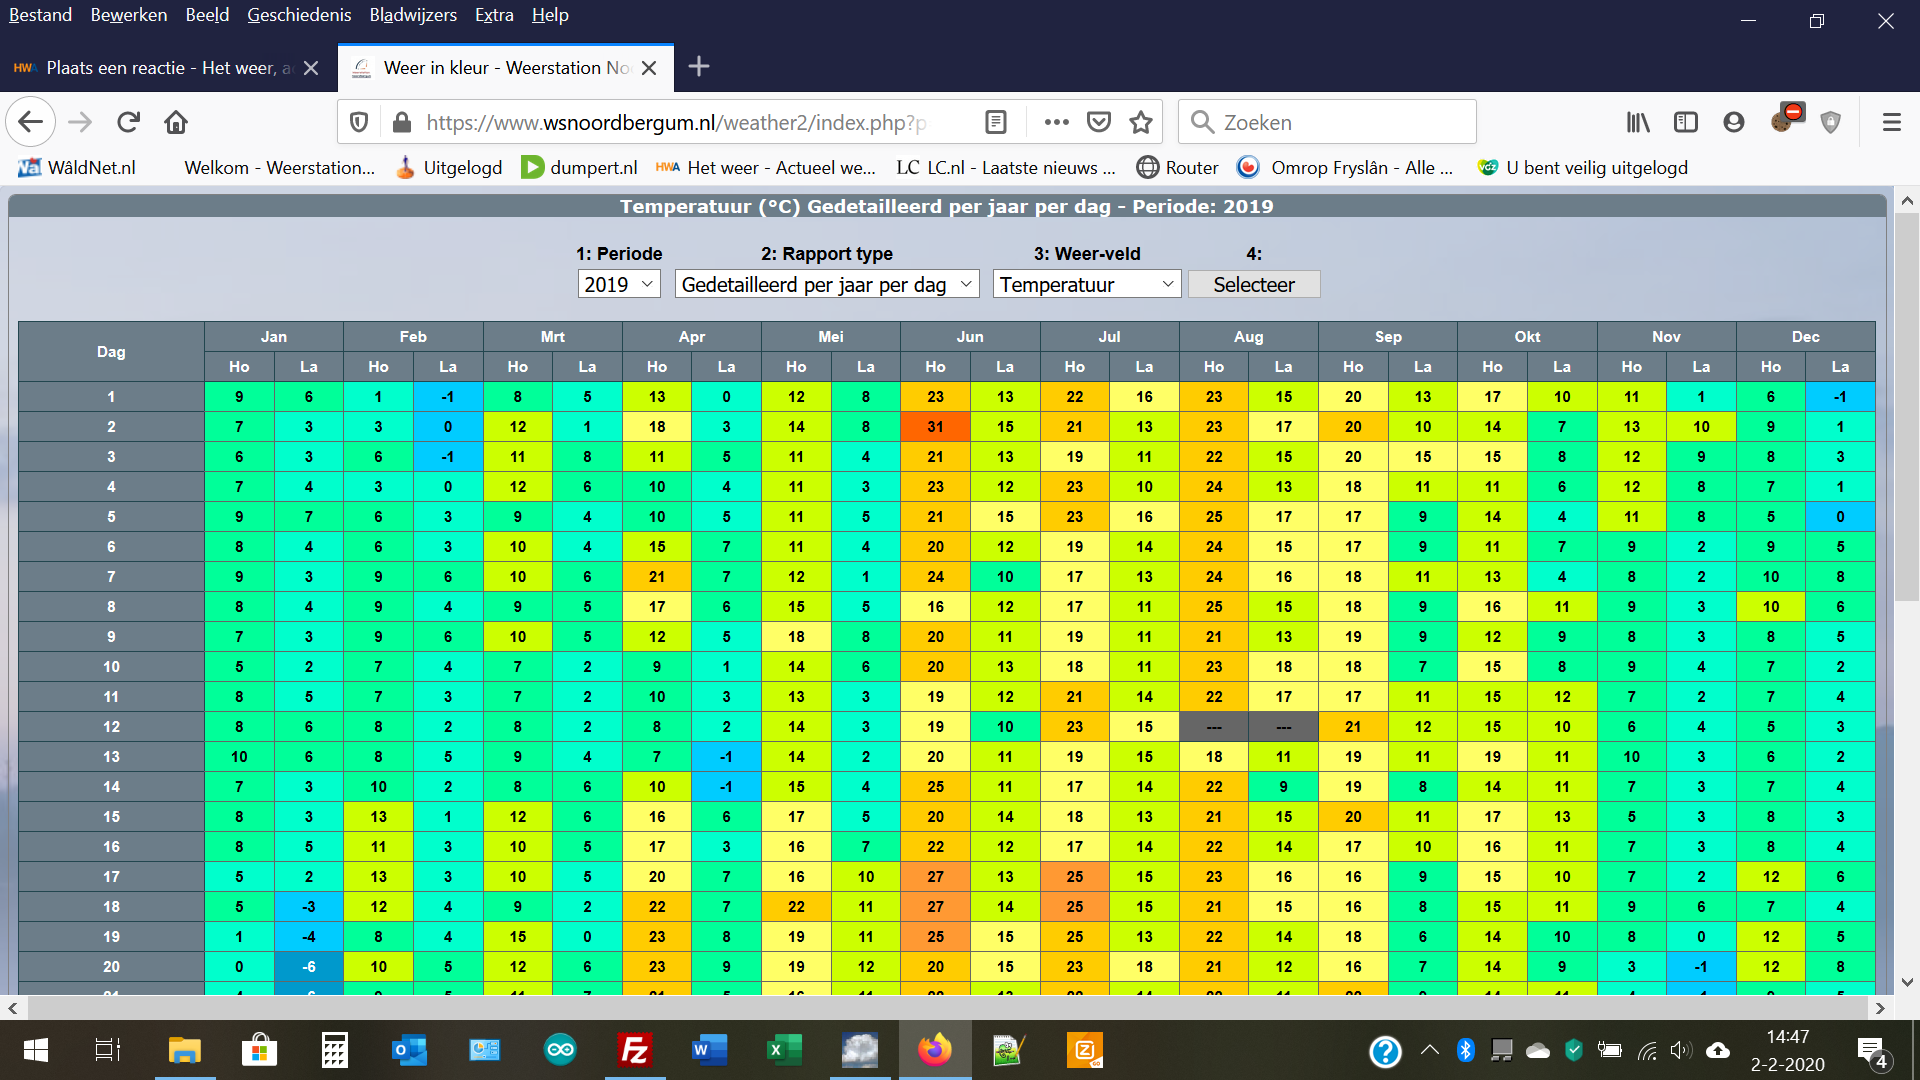1920x1080 pixels.
Task: Switch to the Plaats een reactie tab
Action: 160,68
